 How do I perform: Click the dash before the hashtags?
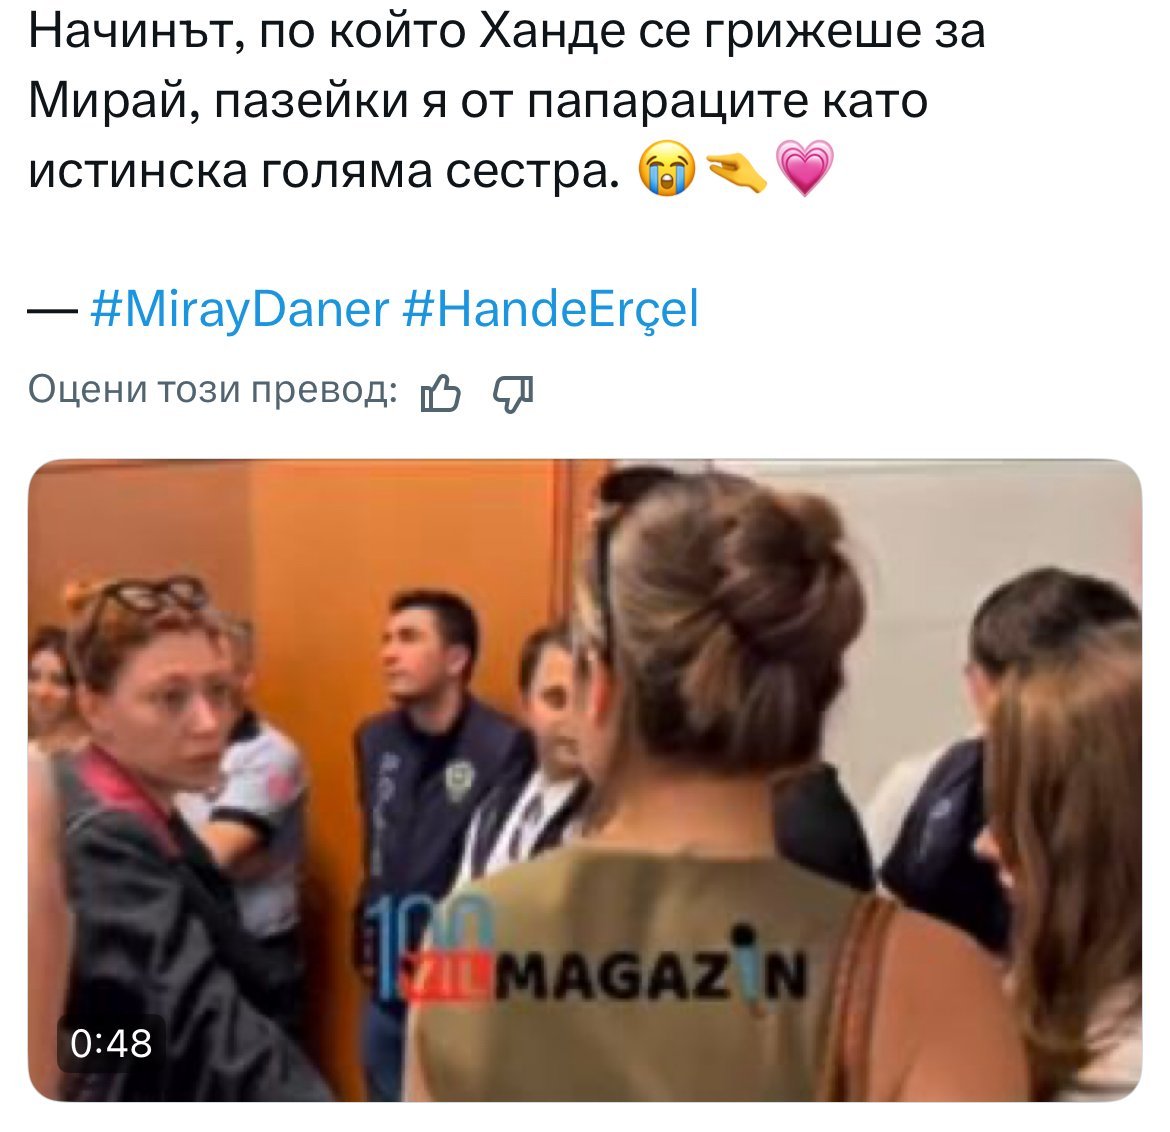click(53, 310)
